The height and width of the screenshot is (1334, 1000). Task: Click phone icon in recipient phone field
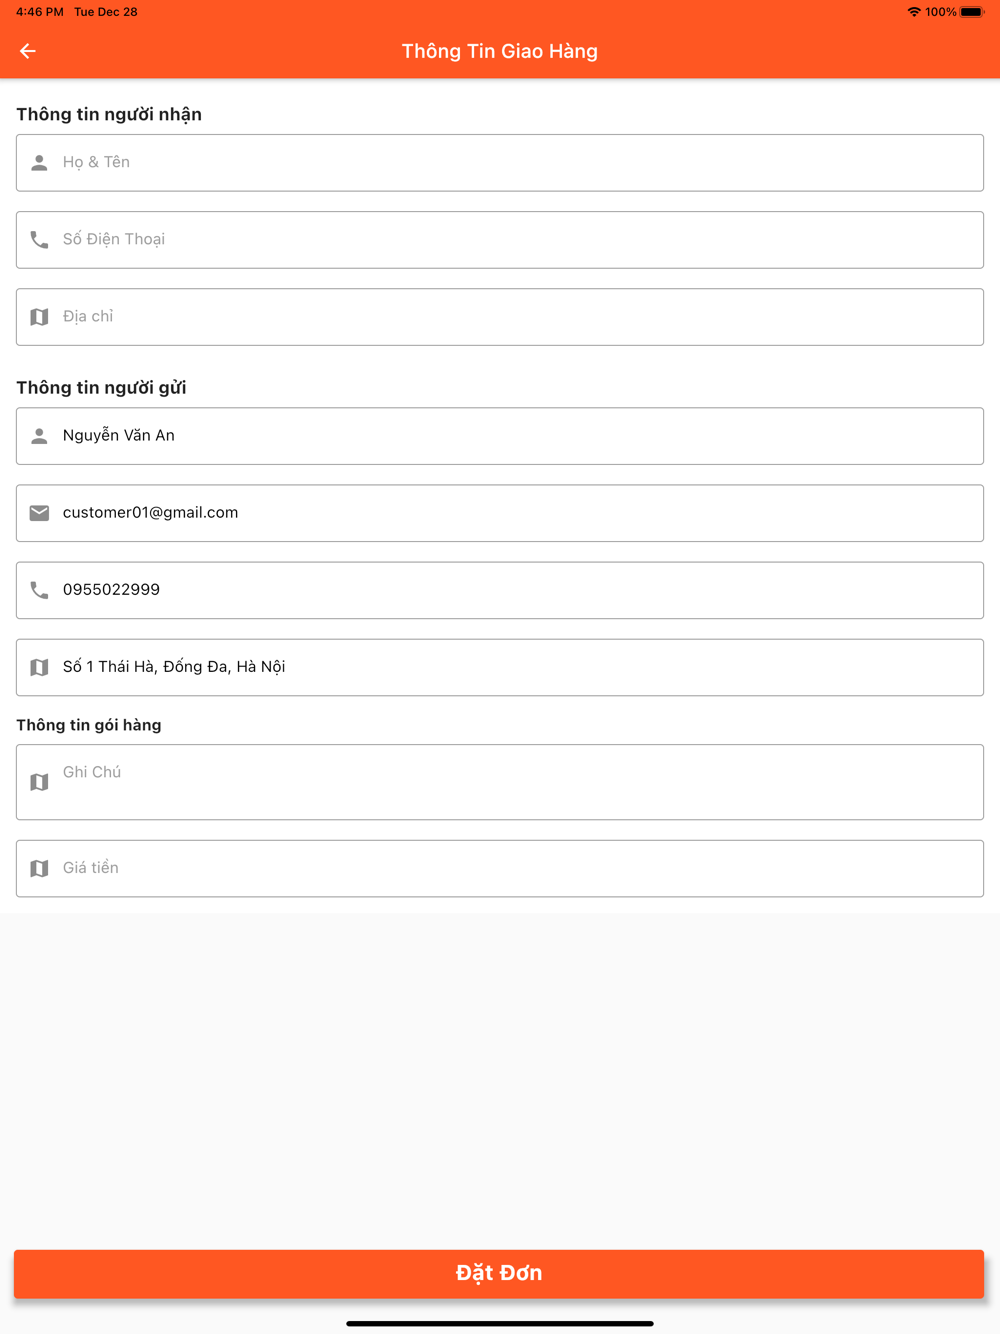point(39,240)
